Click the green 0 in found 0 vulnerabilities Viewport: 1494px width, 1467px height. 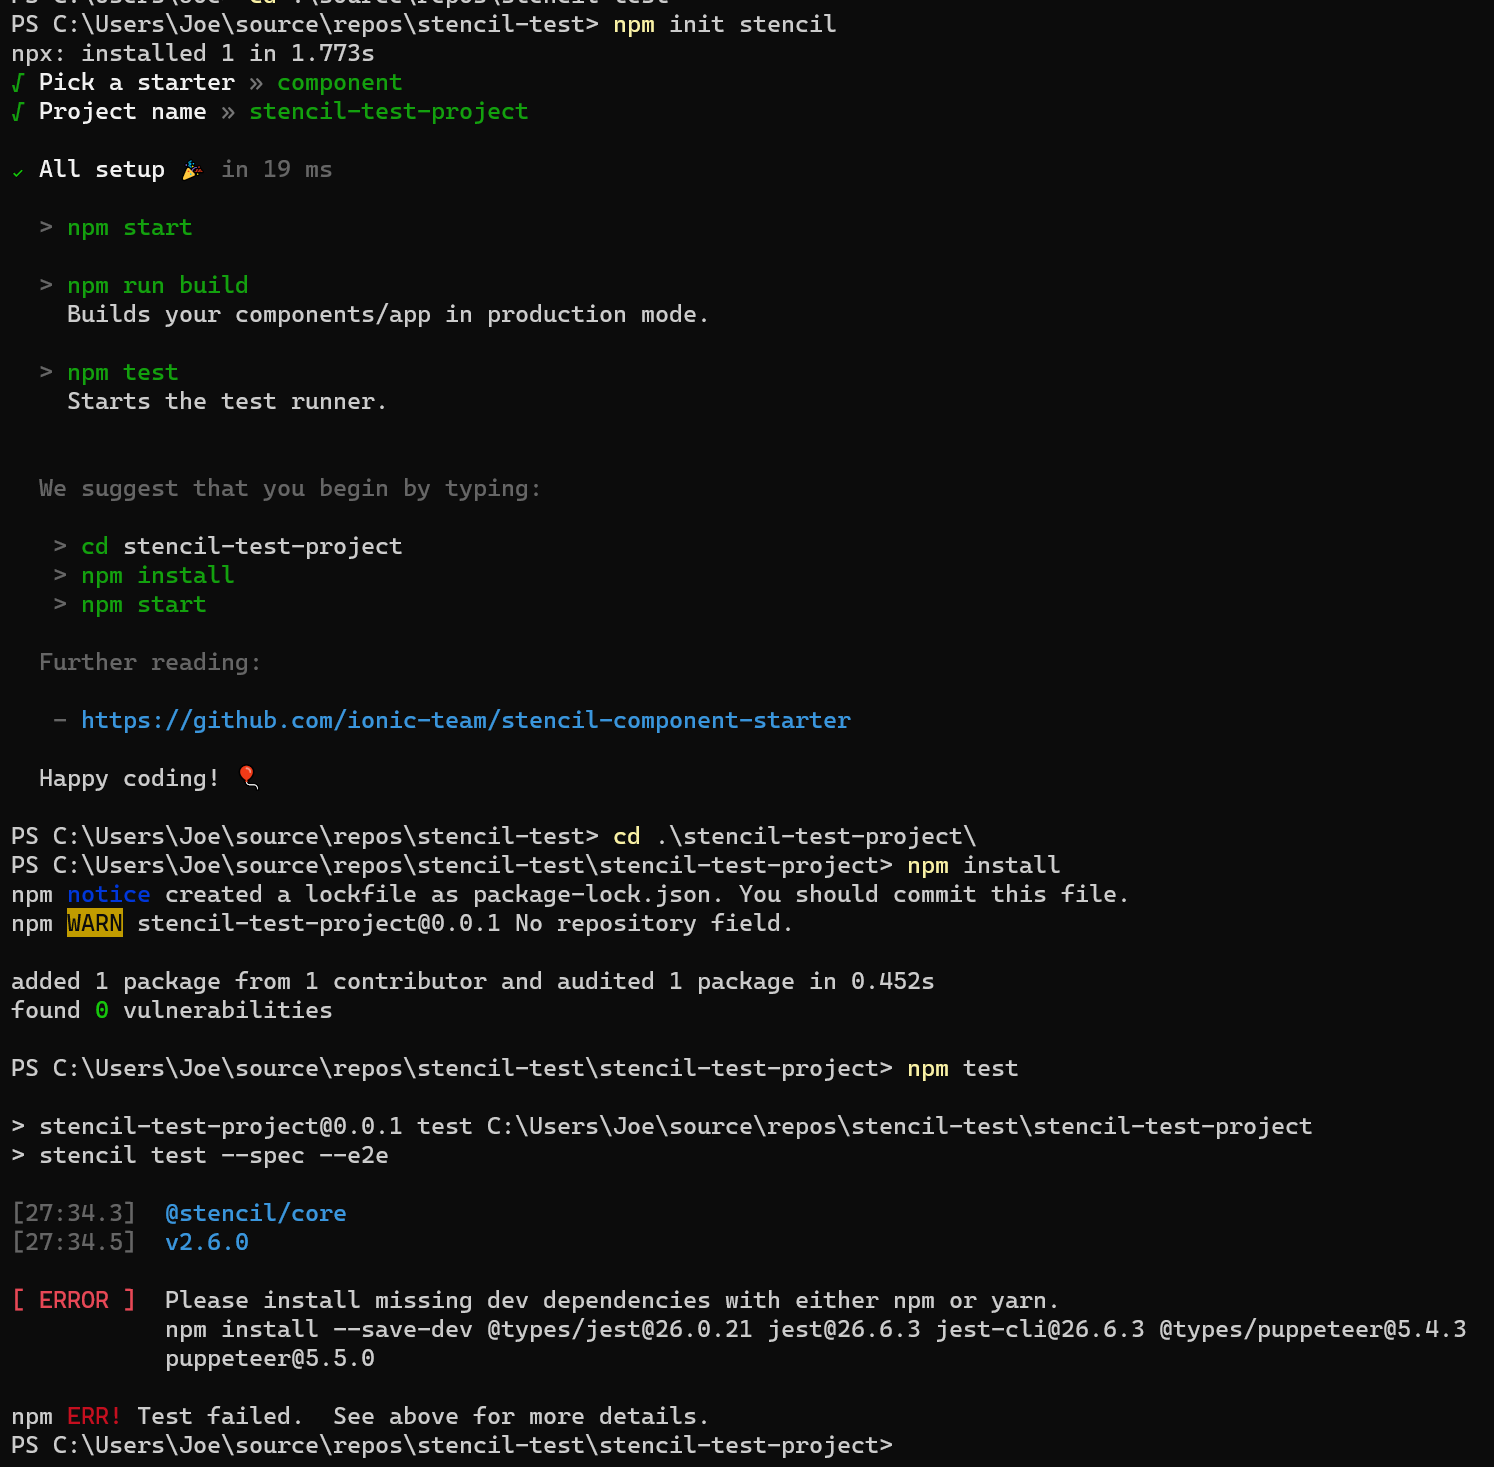pos(101,1010)
